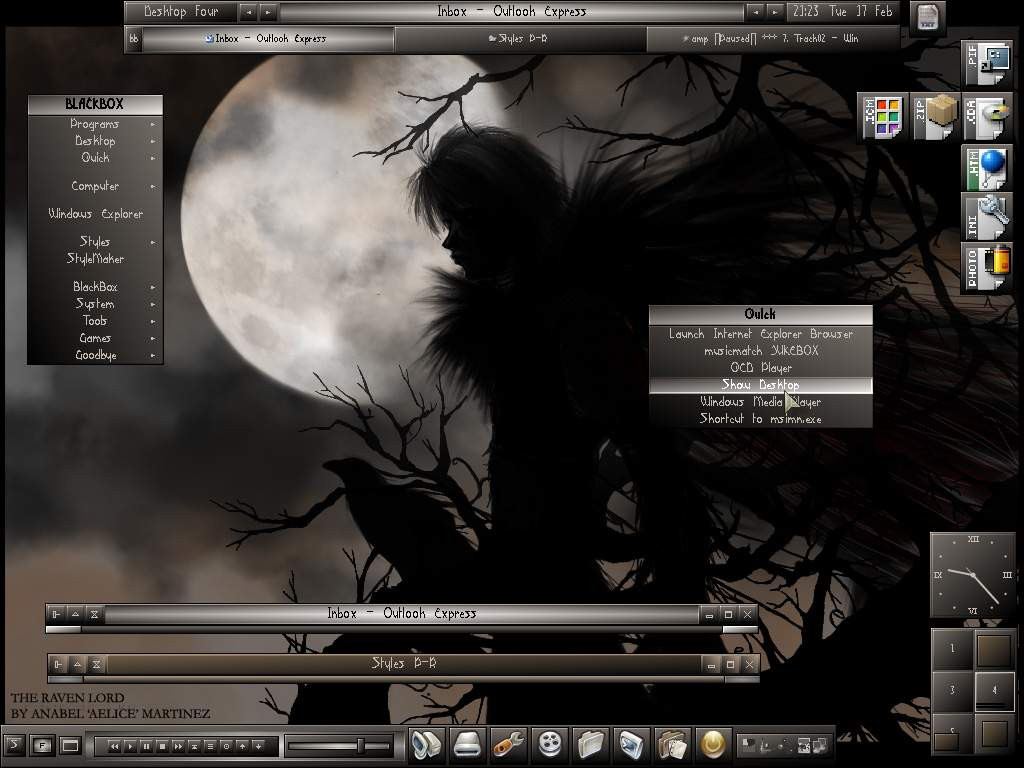This screenshot has width=1024, height=768.
Task: Click the fast-forward button in the player bar
Action: [x=178, y=746]
